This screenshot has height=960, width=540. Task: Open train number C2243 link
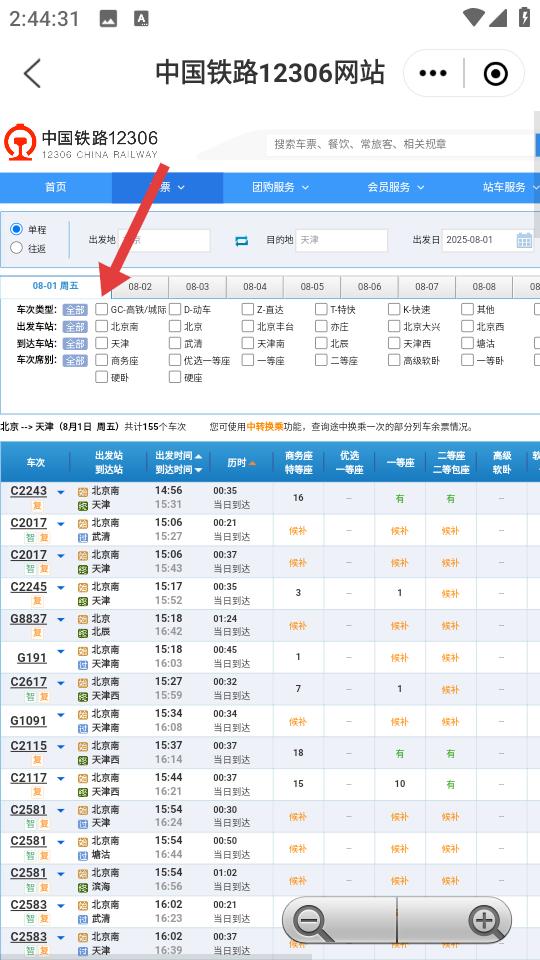29,491
